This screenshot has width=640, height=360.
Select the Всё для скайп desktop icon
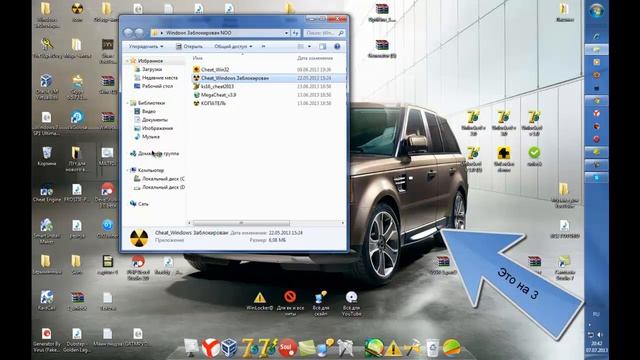coord(321,304)
